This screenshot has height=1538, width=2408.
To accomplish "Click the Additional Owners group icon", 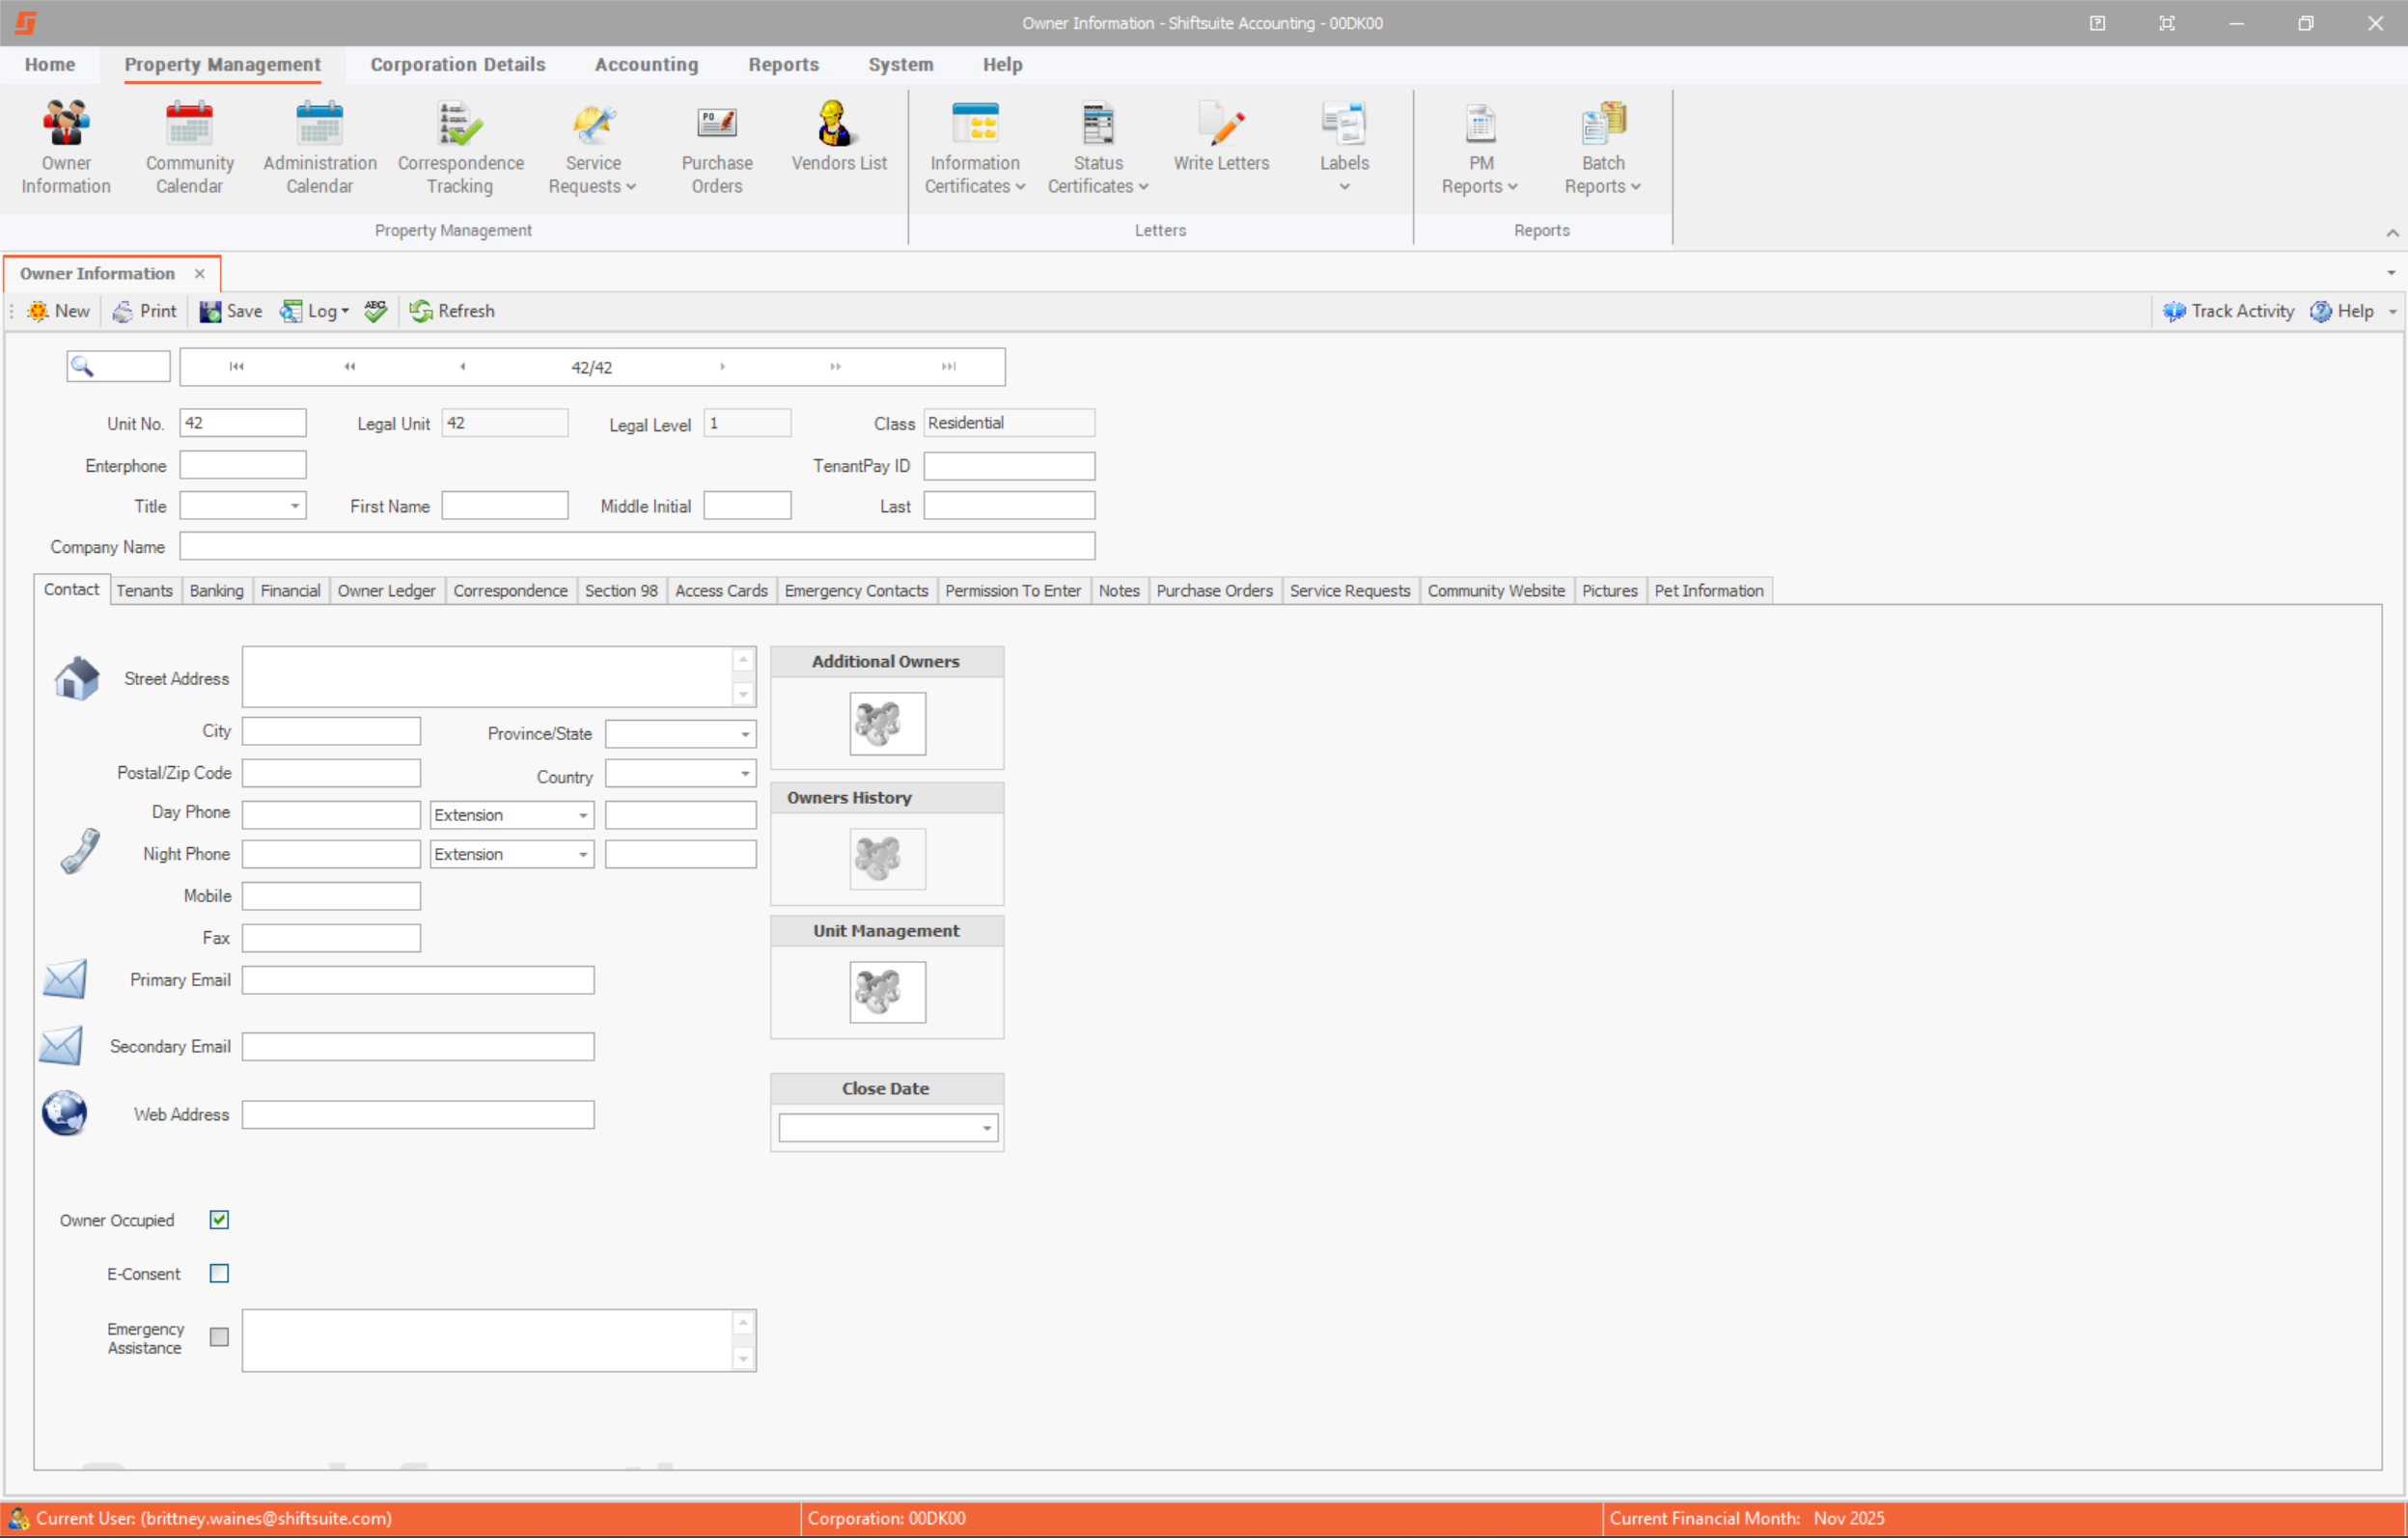I will [x=886, y=722].
